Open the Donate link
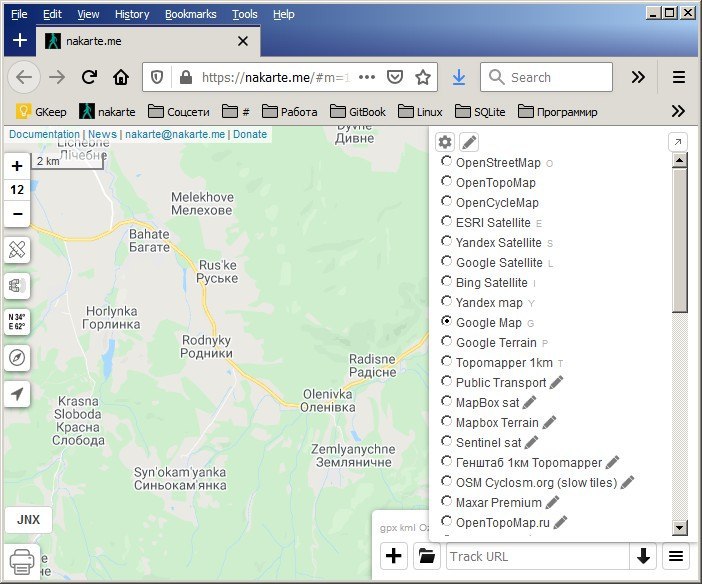 click(x=250, y=134)
